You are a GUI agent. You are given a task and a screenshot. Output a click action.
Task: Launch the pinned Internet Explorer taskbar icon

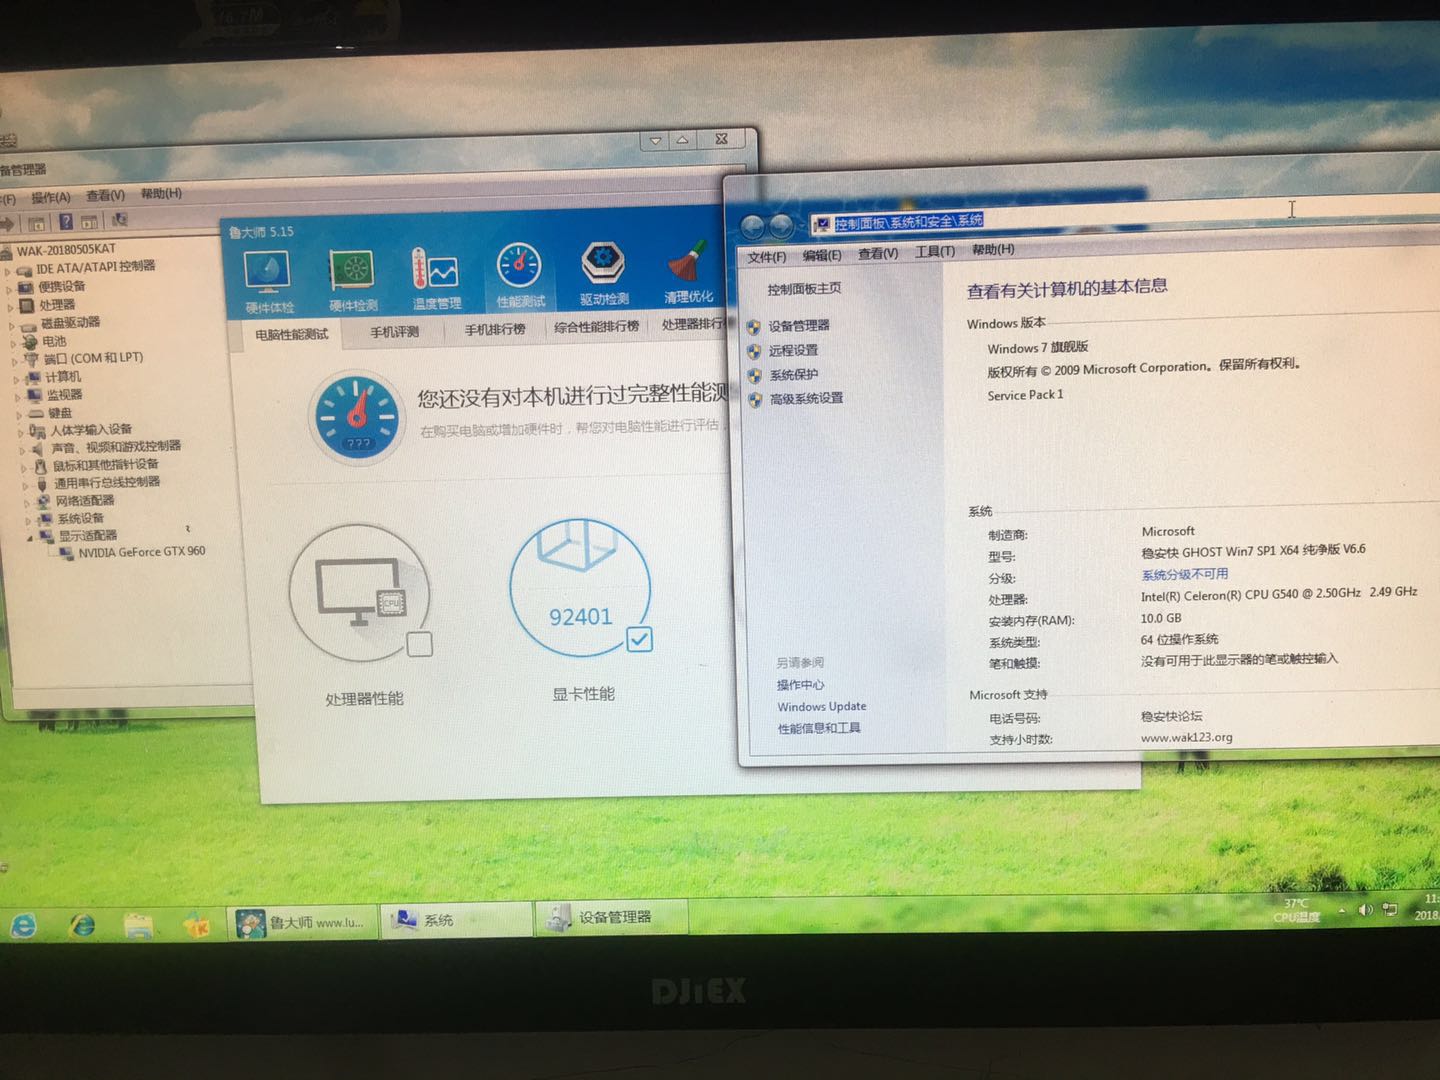click(x=82, y=925)
